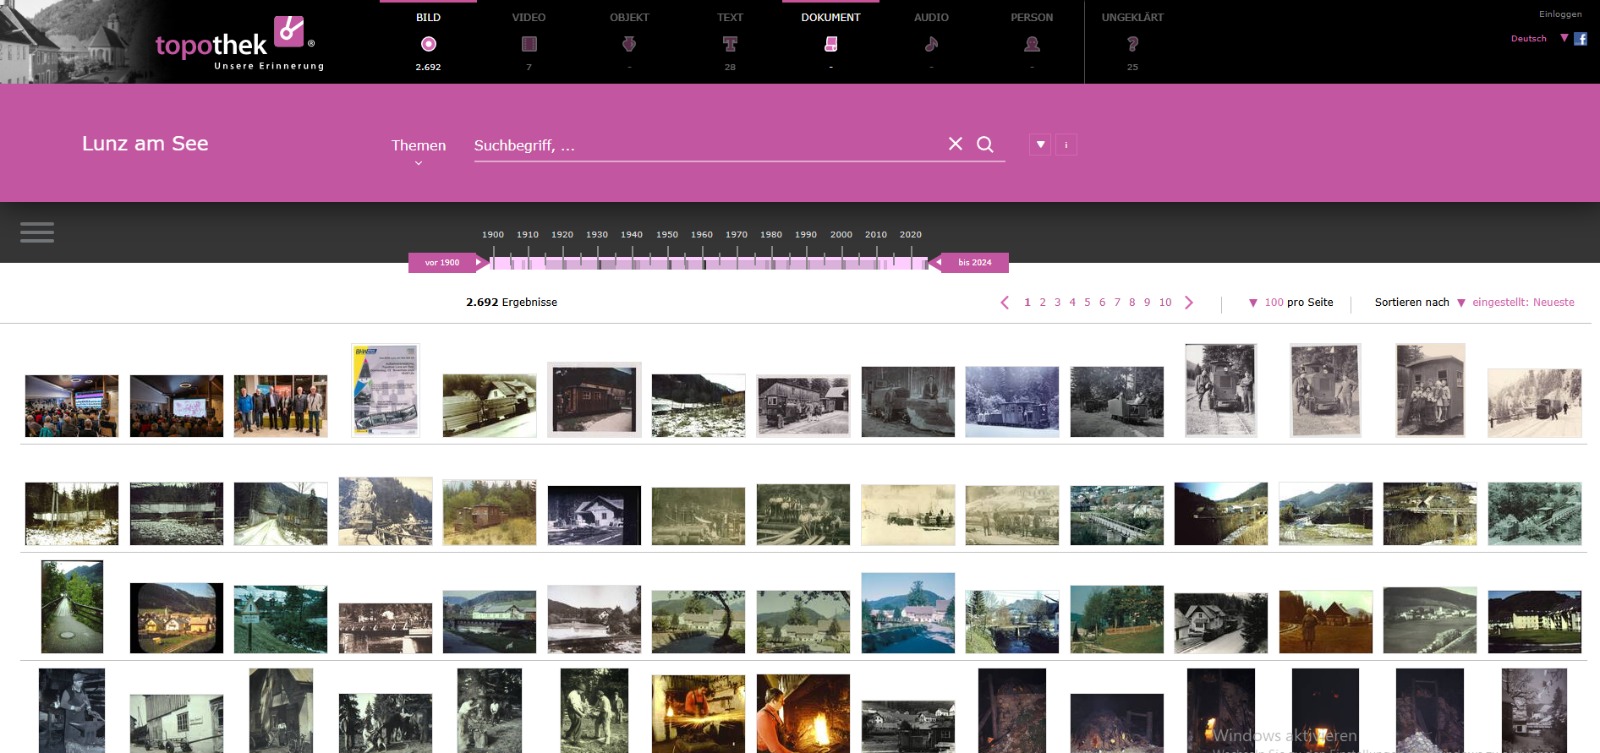Select the DOKUMENT media type icon
Viewport: 1600px width, 753px height.
830,44
